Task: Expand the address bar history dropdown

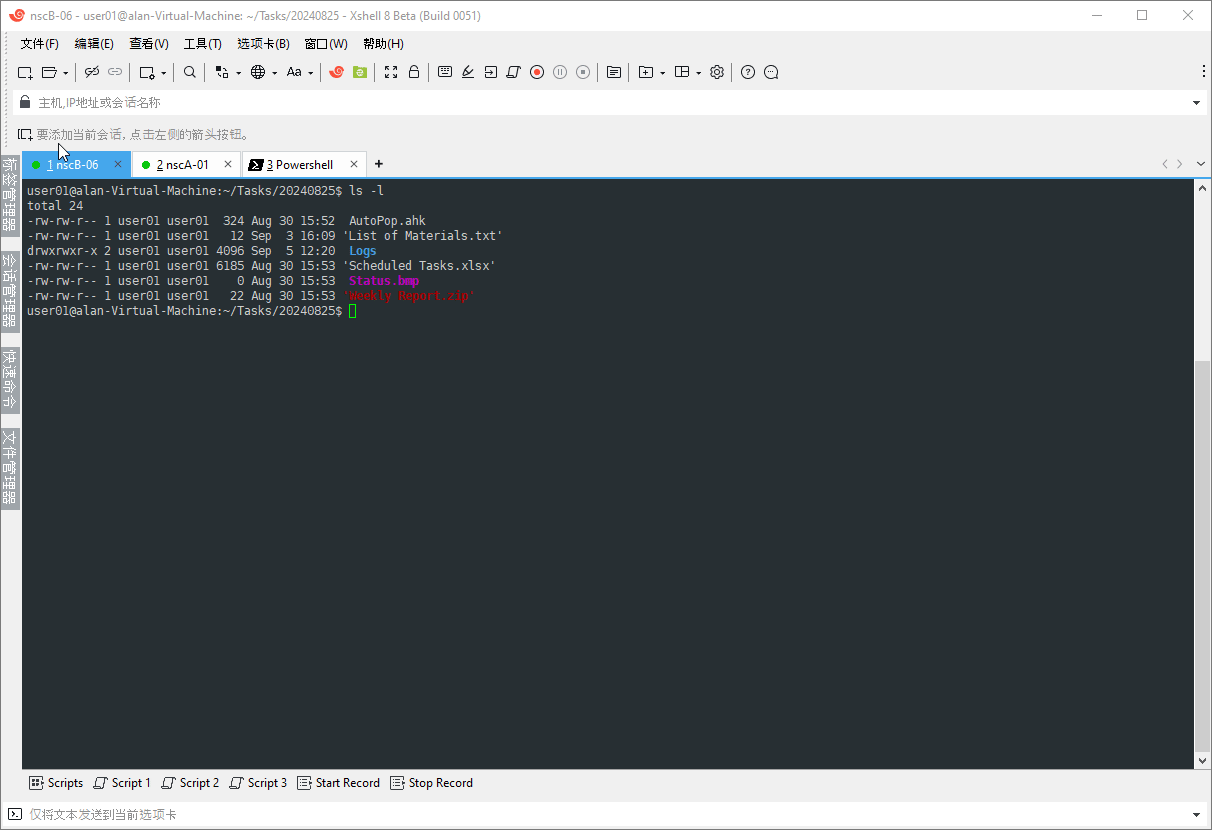Action: click(1196, 103)
